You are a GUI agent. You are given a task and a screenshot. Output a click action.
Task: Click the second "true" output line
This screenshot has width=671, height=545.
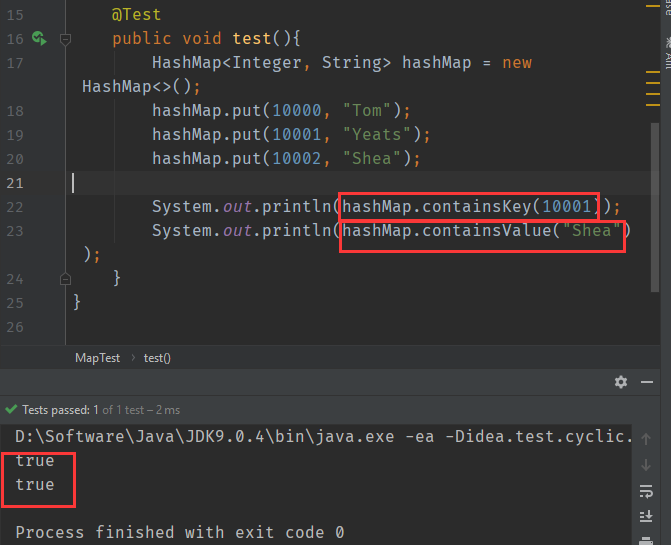click(x=35, y=485)
